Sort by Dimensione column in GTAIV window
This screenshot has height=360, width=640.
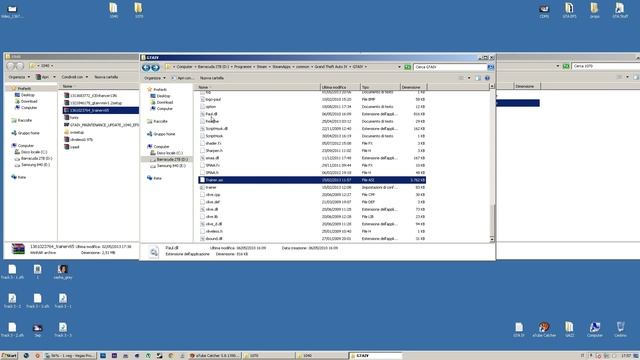[x=413, y=87]
